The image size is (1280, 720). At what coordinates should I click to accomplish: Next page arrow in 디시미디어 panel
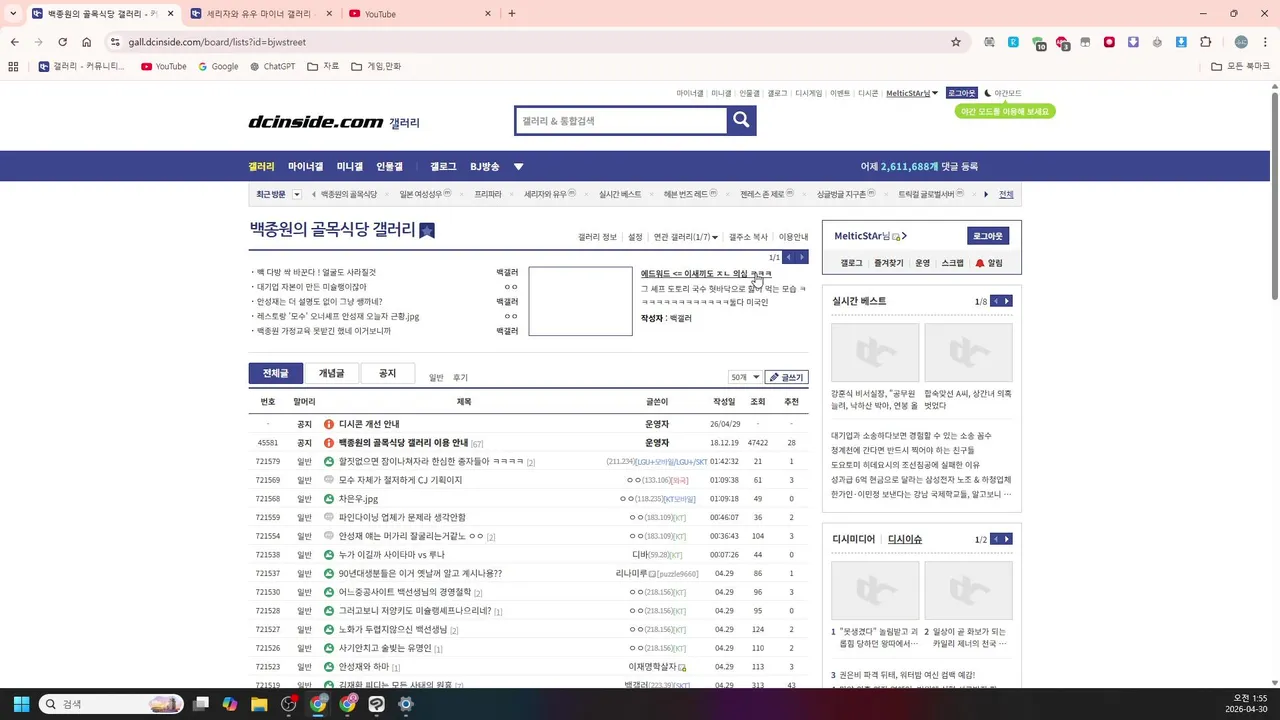(x=1007, y=539)
